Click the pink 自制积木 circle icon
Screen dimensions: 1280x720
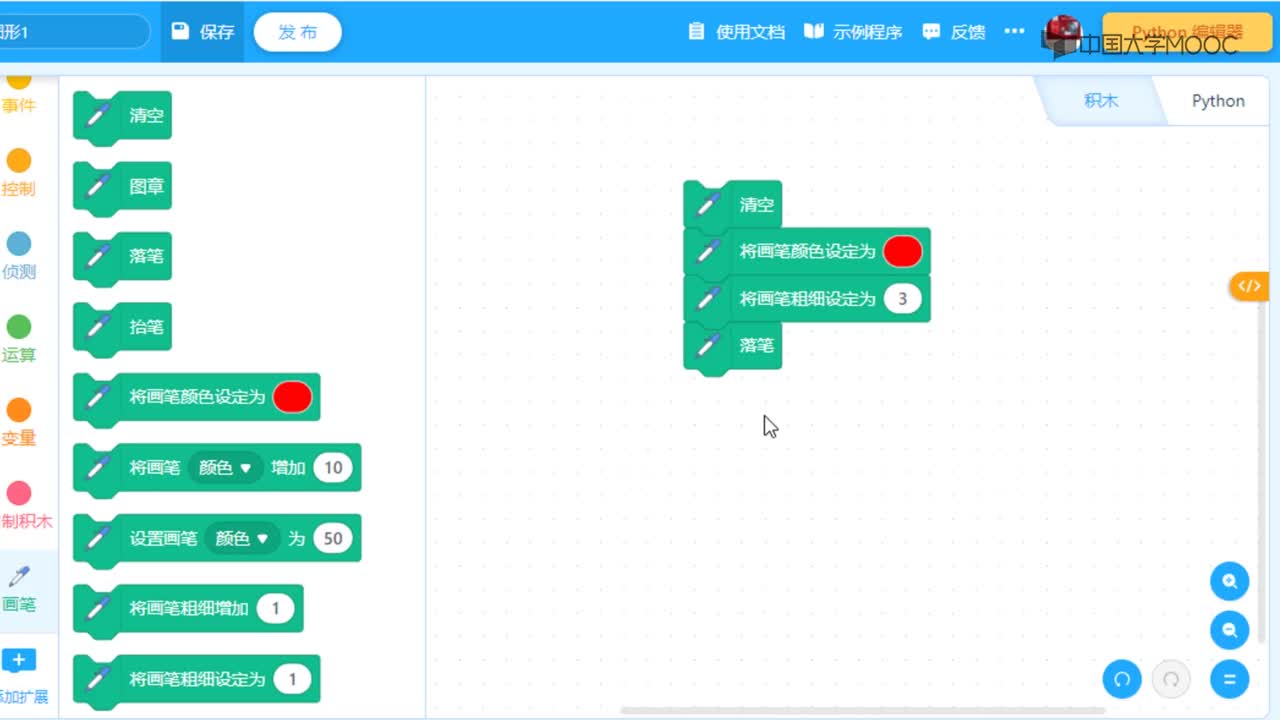point(19,492)
